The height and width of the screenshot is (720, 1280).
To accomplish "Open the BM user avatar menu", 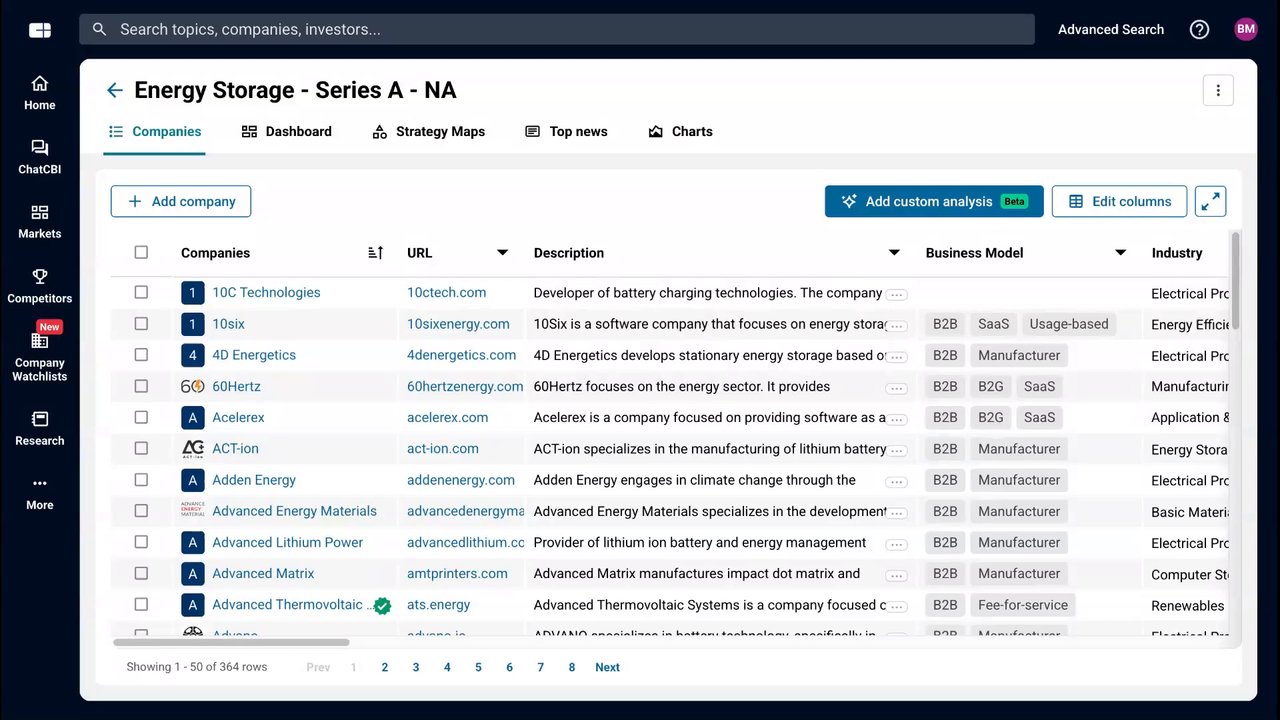I will [1246, 29].
